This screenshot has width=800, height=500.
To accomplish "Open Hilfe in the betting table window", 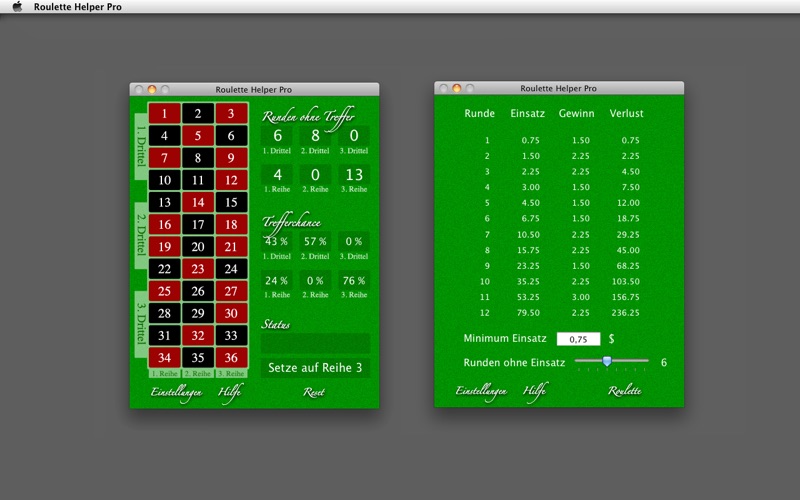I will coord(534,392).
